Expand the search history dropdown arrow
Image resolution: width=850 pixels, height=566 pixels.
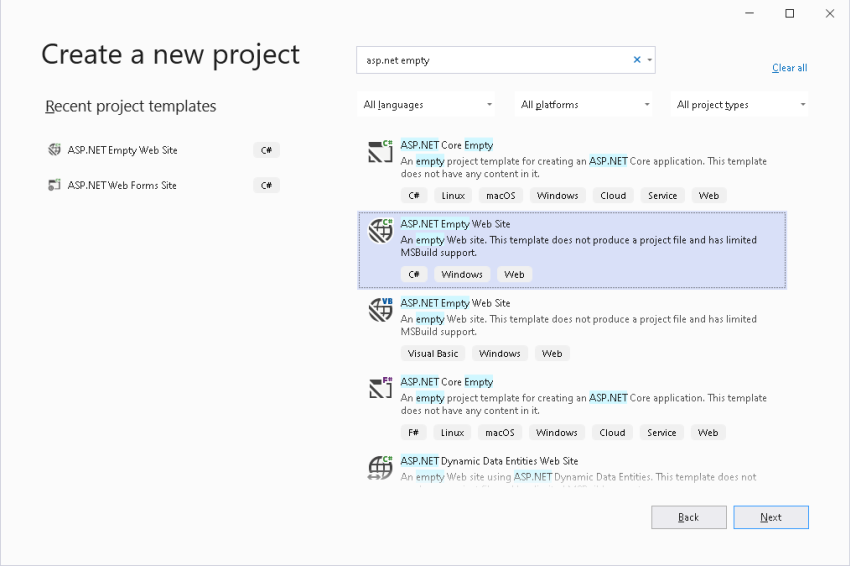click(x=649, y=60)
